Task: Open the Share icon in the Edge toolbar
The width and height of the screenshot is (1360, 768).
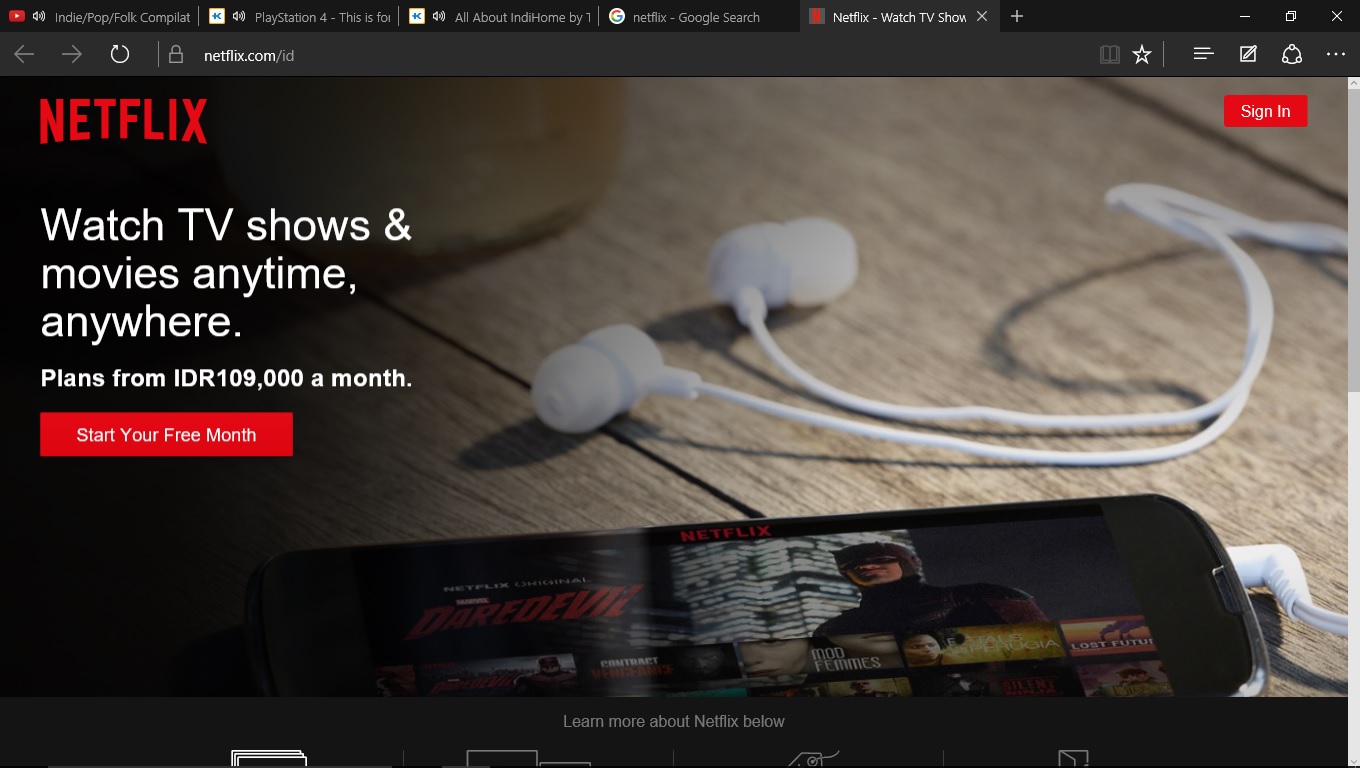Action: (x=1292, y=55)
